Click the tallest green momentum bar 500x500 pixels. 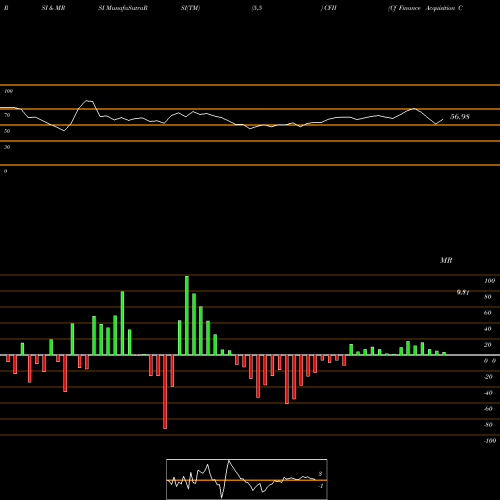[187, 315]
